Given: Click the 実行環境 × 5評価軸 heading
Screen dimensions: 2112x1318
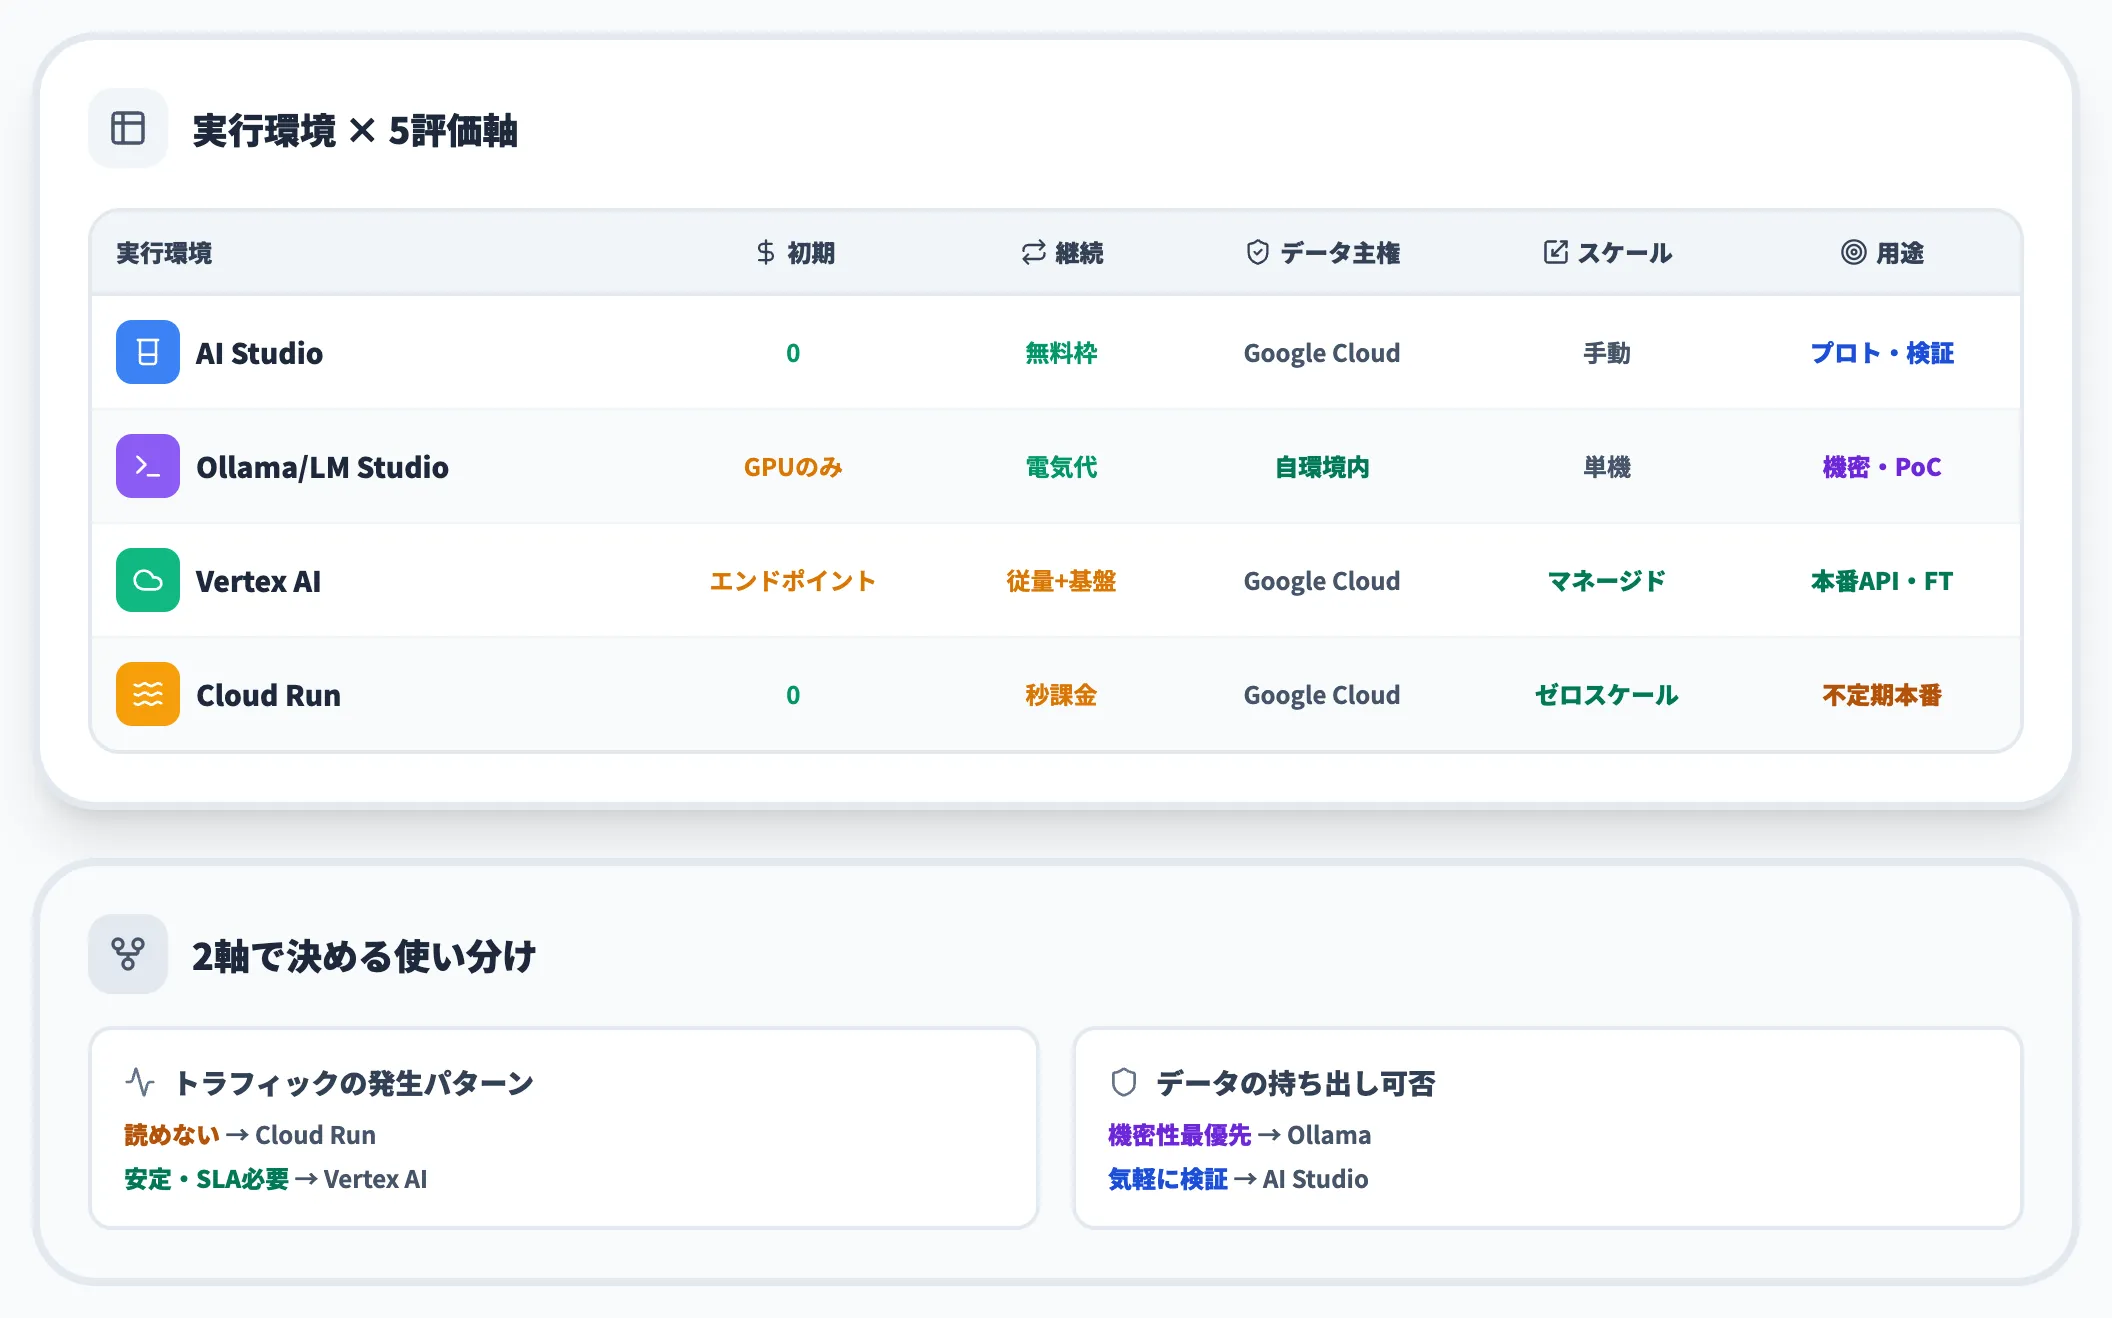Looking at the screenshot, I should [355, 131].
